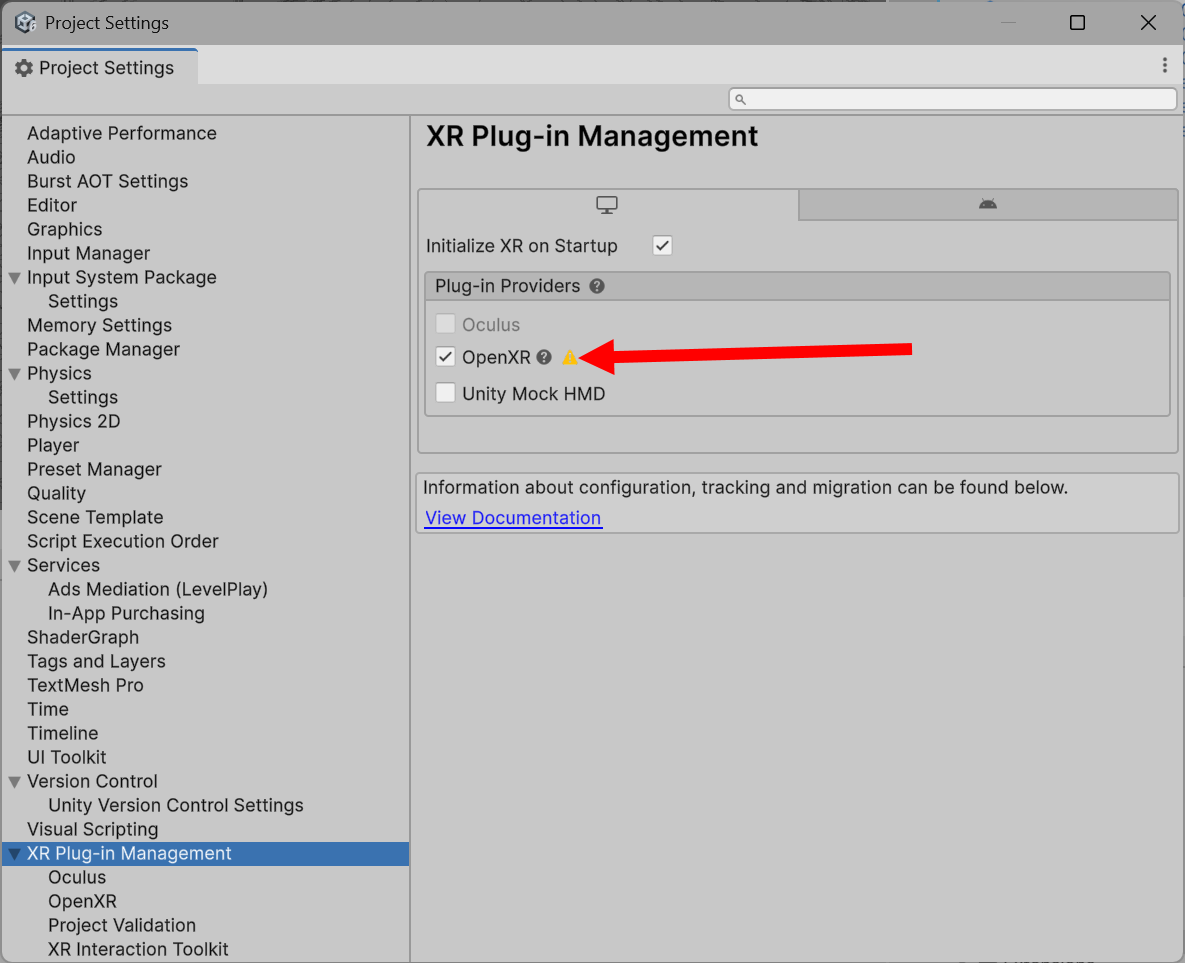Collapse the XR Plug-in Management section
The image size is (1185, 963).
14,854
